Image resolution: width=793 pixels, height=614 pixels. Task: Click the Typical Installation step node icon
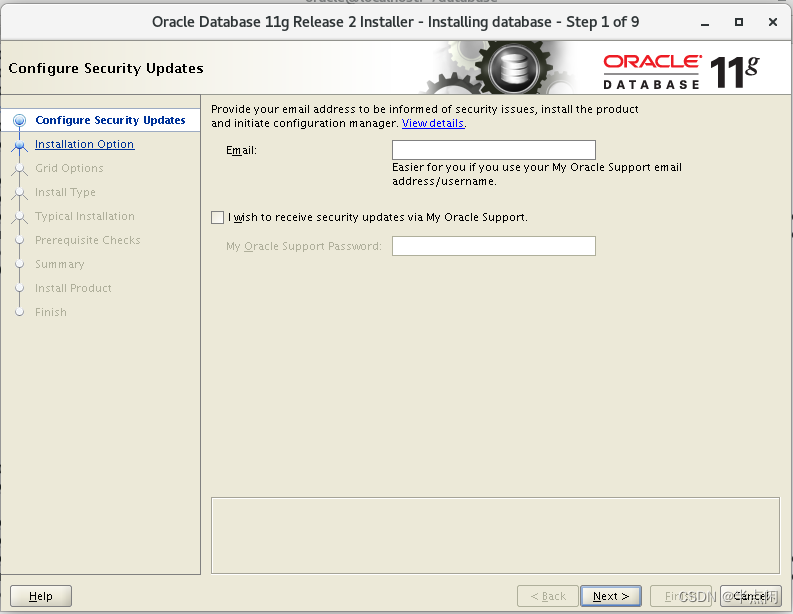coord(19,217)
